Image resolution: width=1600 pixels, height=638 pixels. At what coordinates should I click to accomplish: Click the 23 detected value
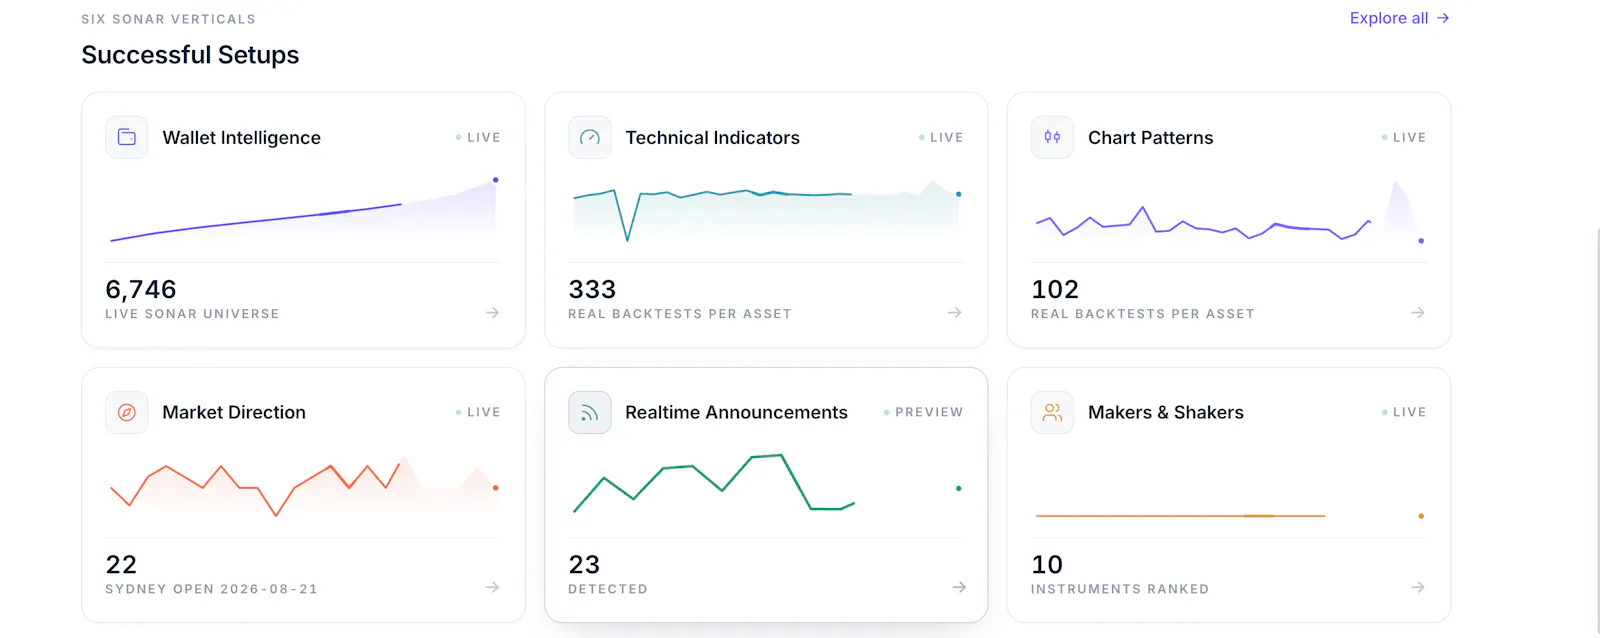coord(584,564)
